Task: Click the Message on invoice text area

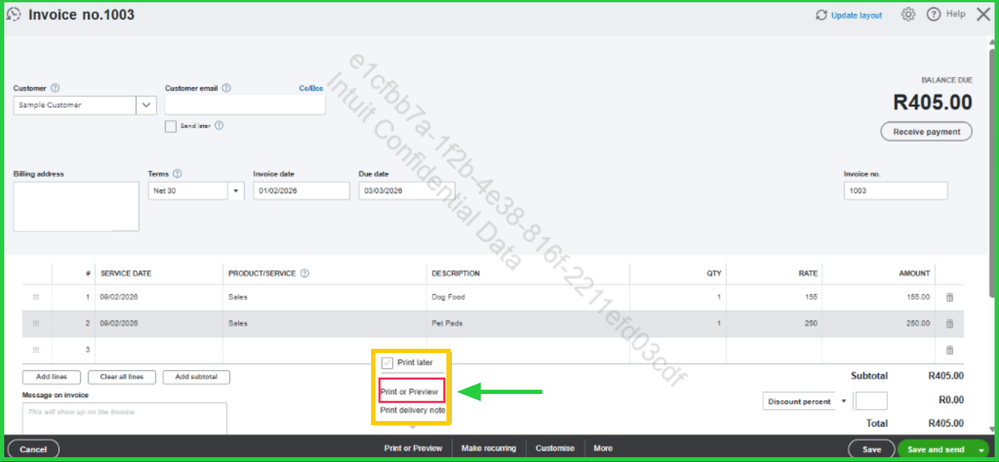Action: click(124, 418)
